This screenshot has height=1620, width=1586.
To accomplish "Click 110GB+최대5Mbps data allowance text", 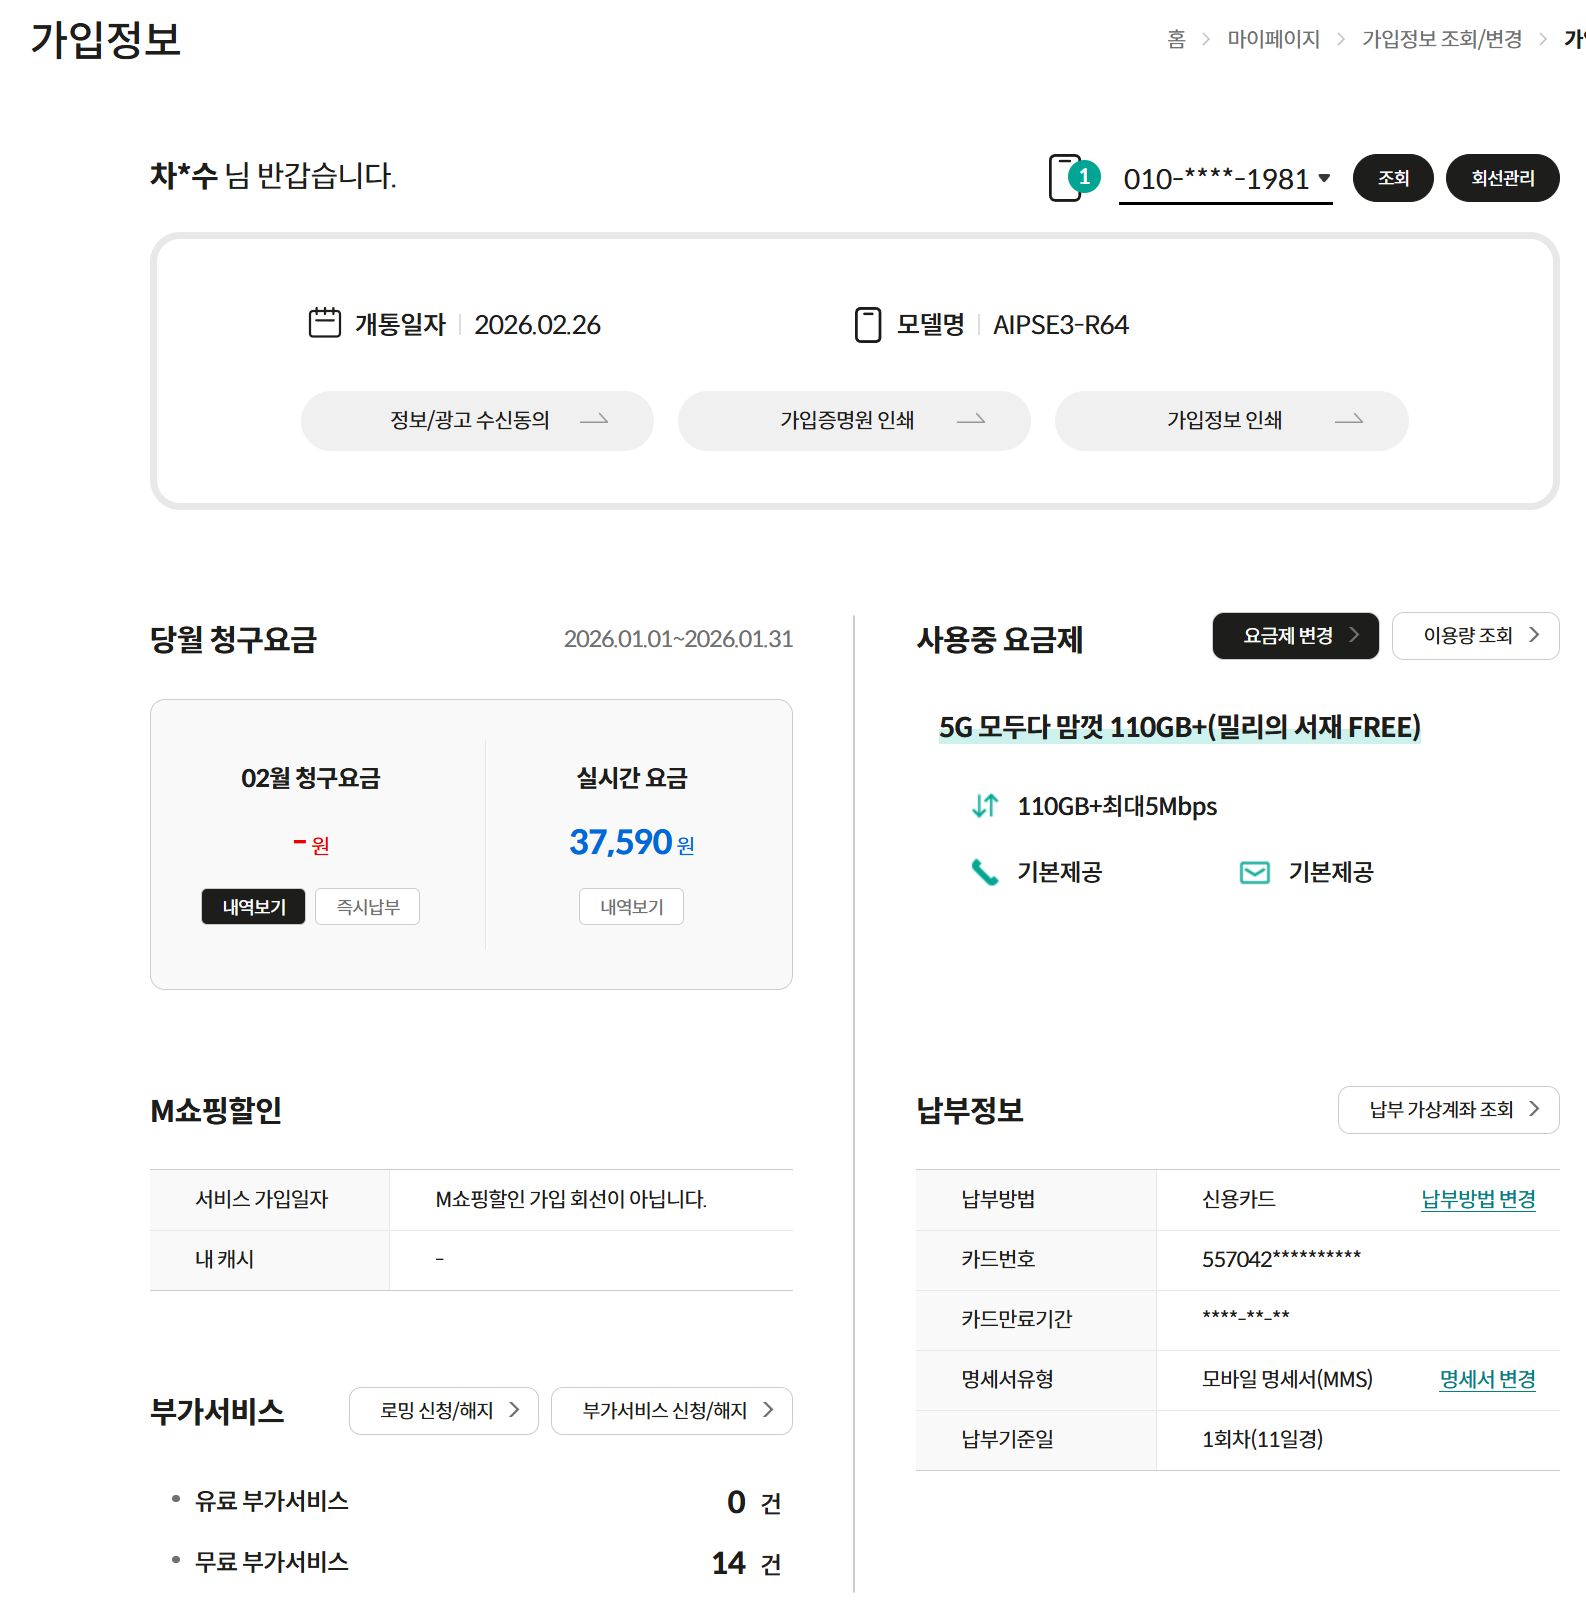I will click(x=1117, y=806).
